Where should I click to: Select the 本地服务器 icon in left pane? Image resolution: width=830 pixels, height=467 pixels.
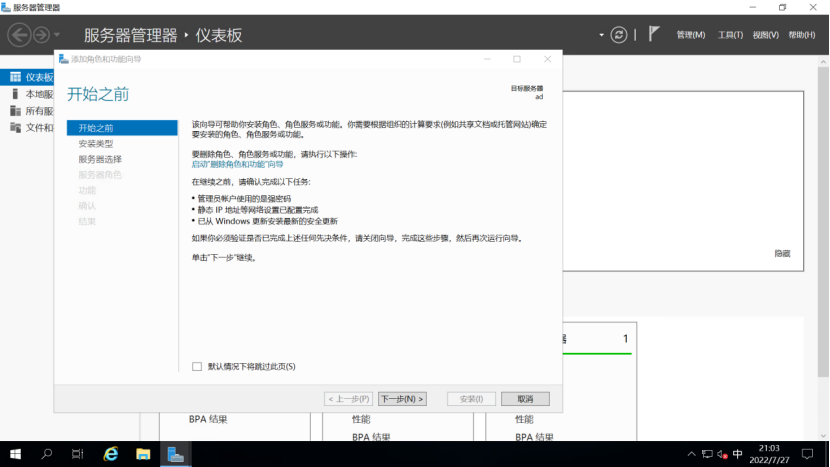(x=15, y=94)
